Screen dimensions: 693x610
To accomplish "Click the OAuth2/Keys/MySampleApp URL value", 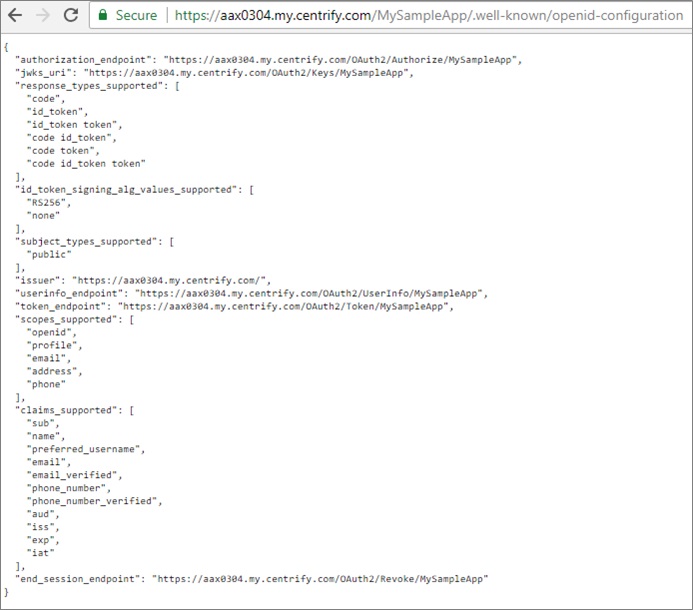I will pos(248,72).
